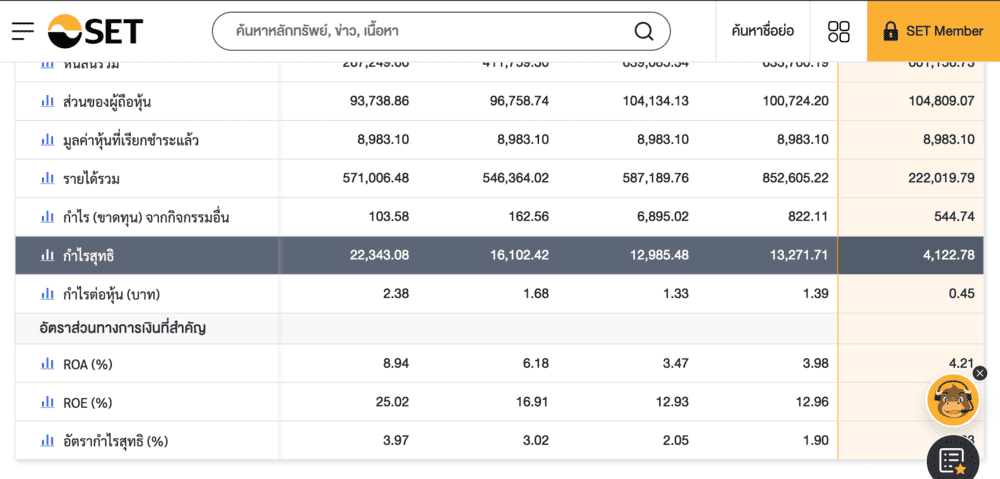The width and height of the screenshot is (1000, 479).
Task: Click chart icon next to ROA (%)
Action: pyautogui.click(x=47, y=364)
